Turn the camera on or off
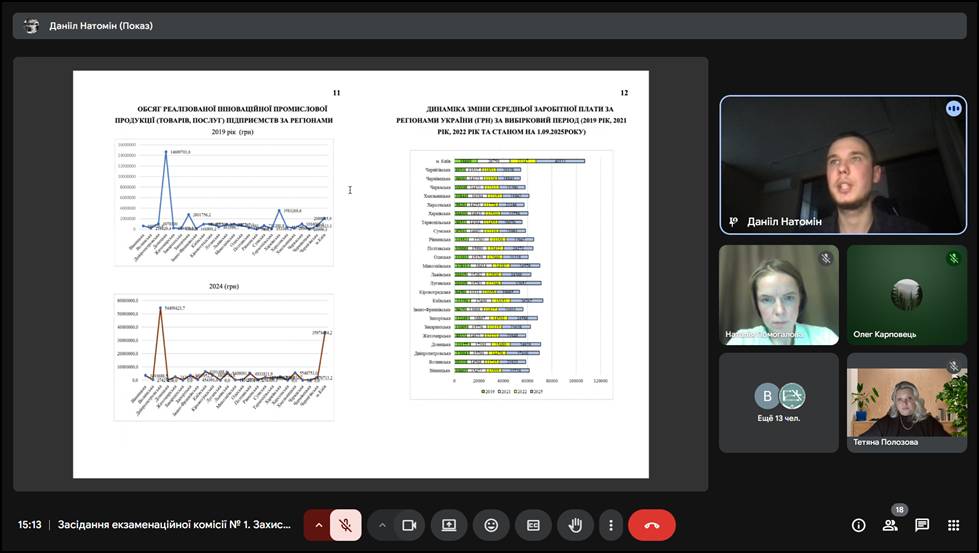This screenshot has height=553, width=979. (x=409, y=525)
